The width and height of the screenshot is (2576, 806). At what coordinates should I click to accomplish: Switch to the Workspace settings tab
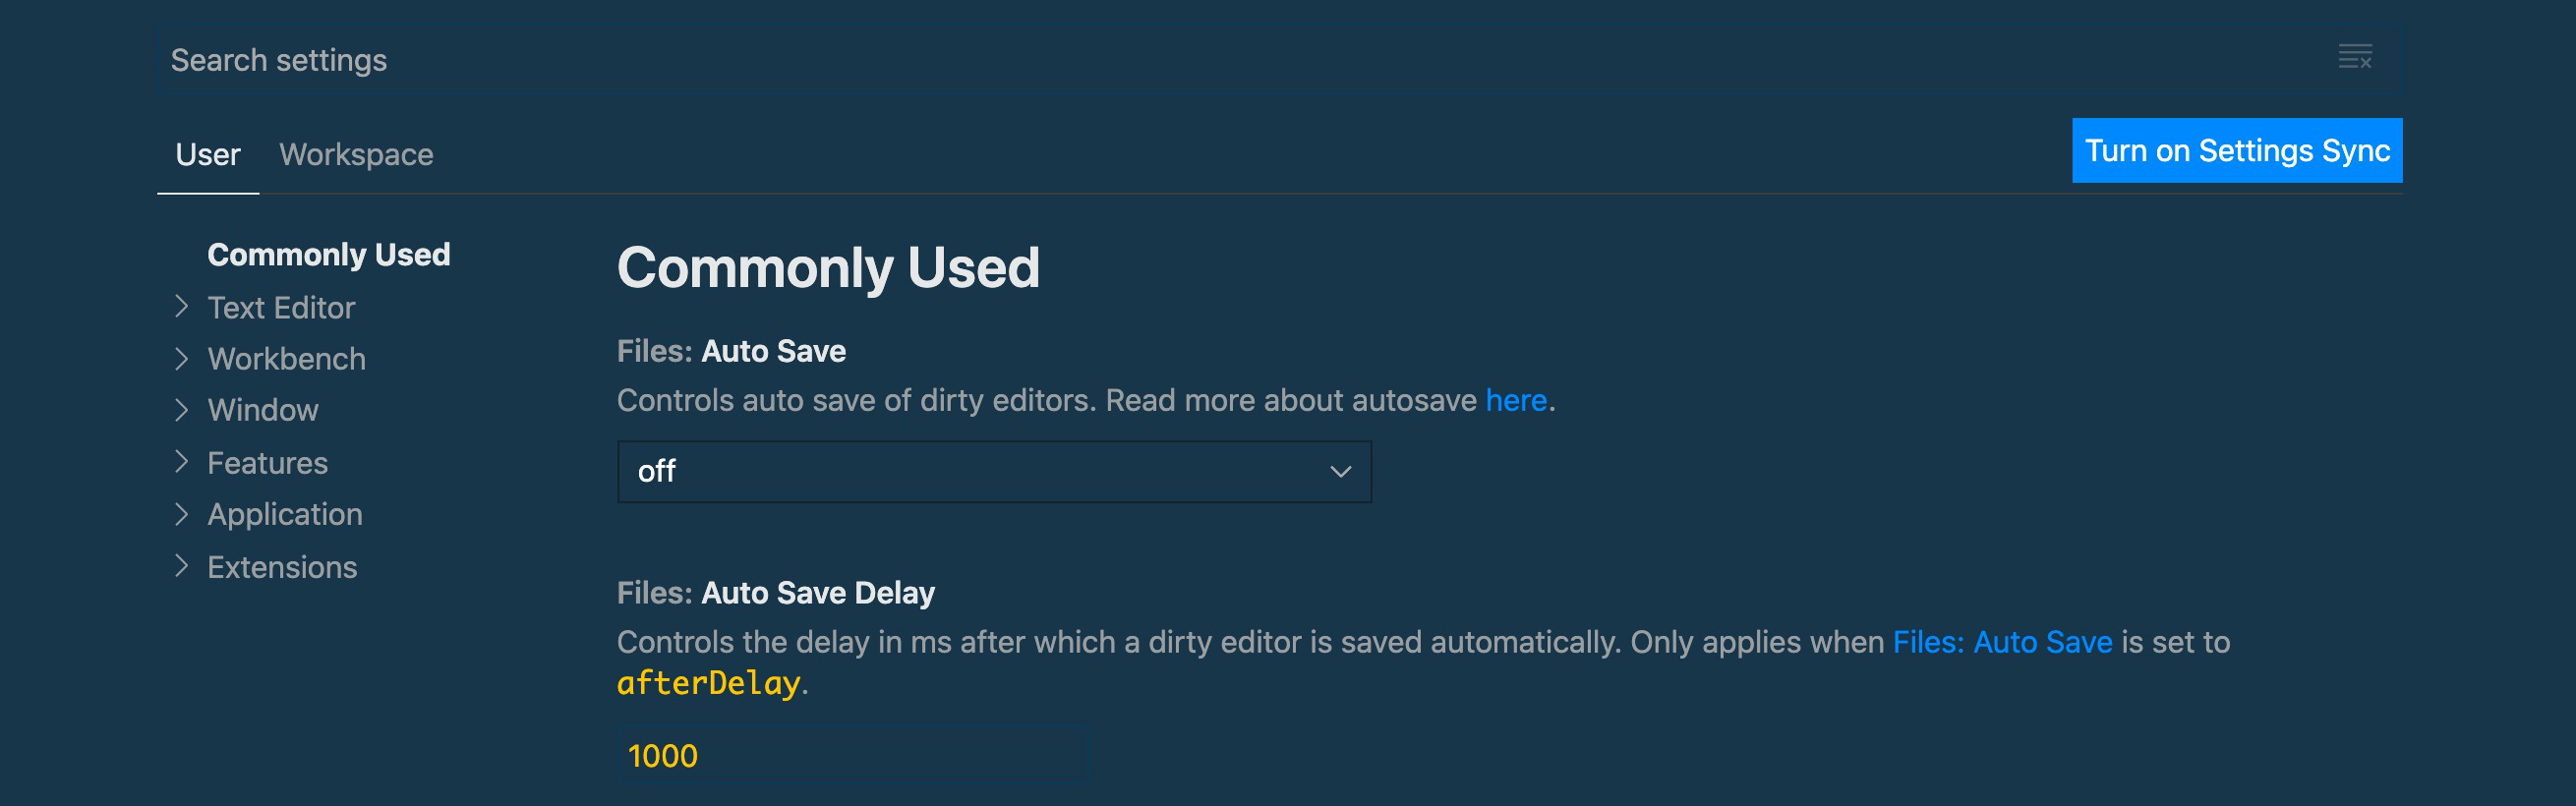point(356,154)
